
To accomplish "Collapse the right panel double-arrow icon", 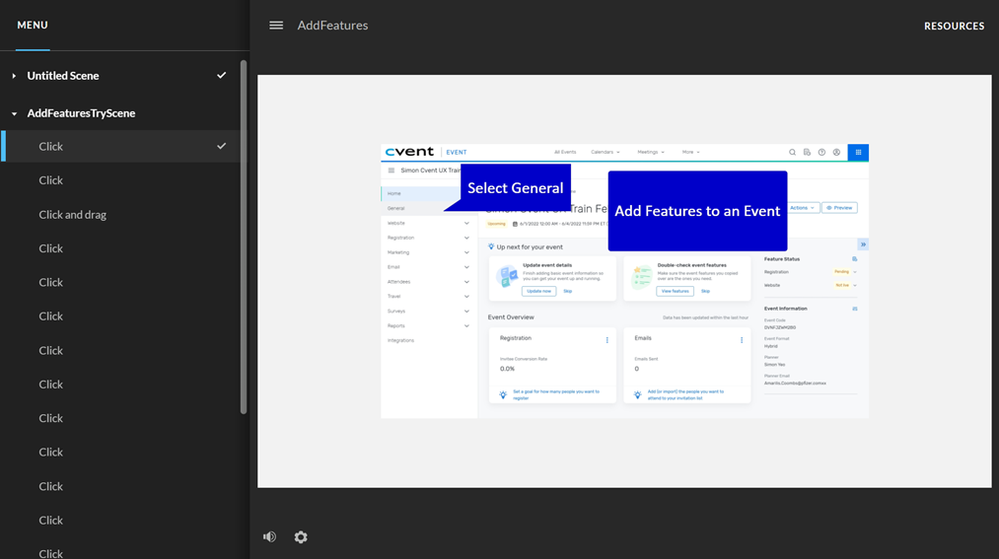I will click(863, 244).
